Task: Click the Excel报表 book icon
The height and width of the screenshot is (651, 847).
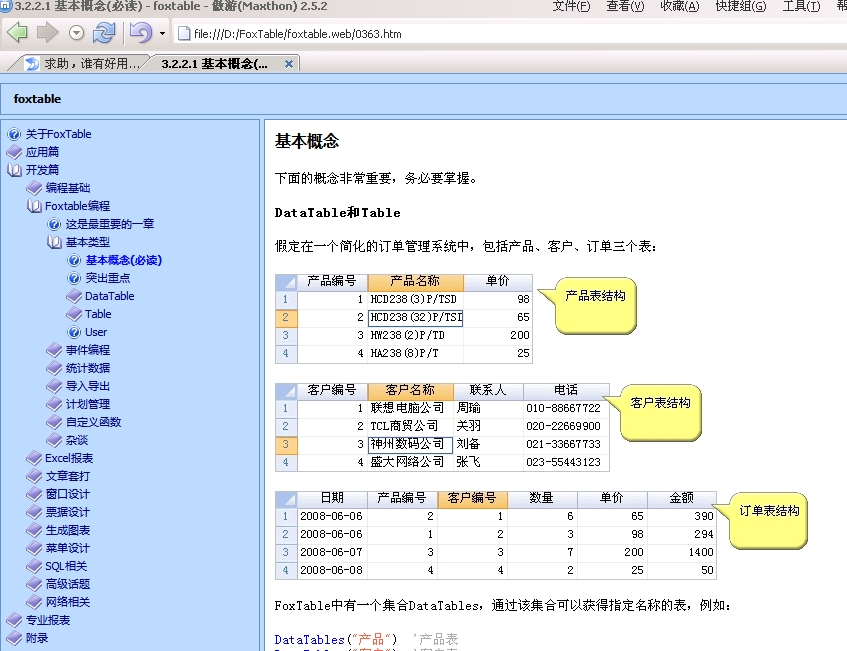Action: click(35, 458)
